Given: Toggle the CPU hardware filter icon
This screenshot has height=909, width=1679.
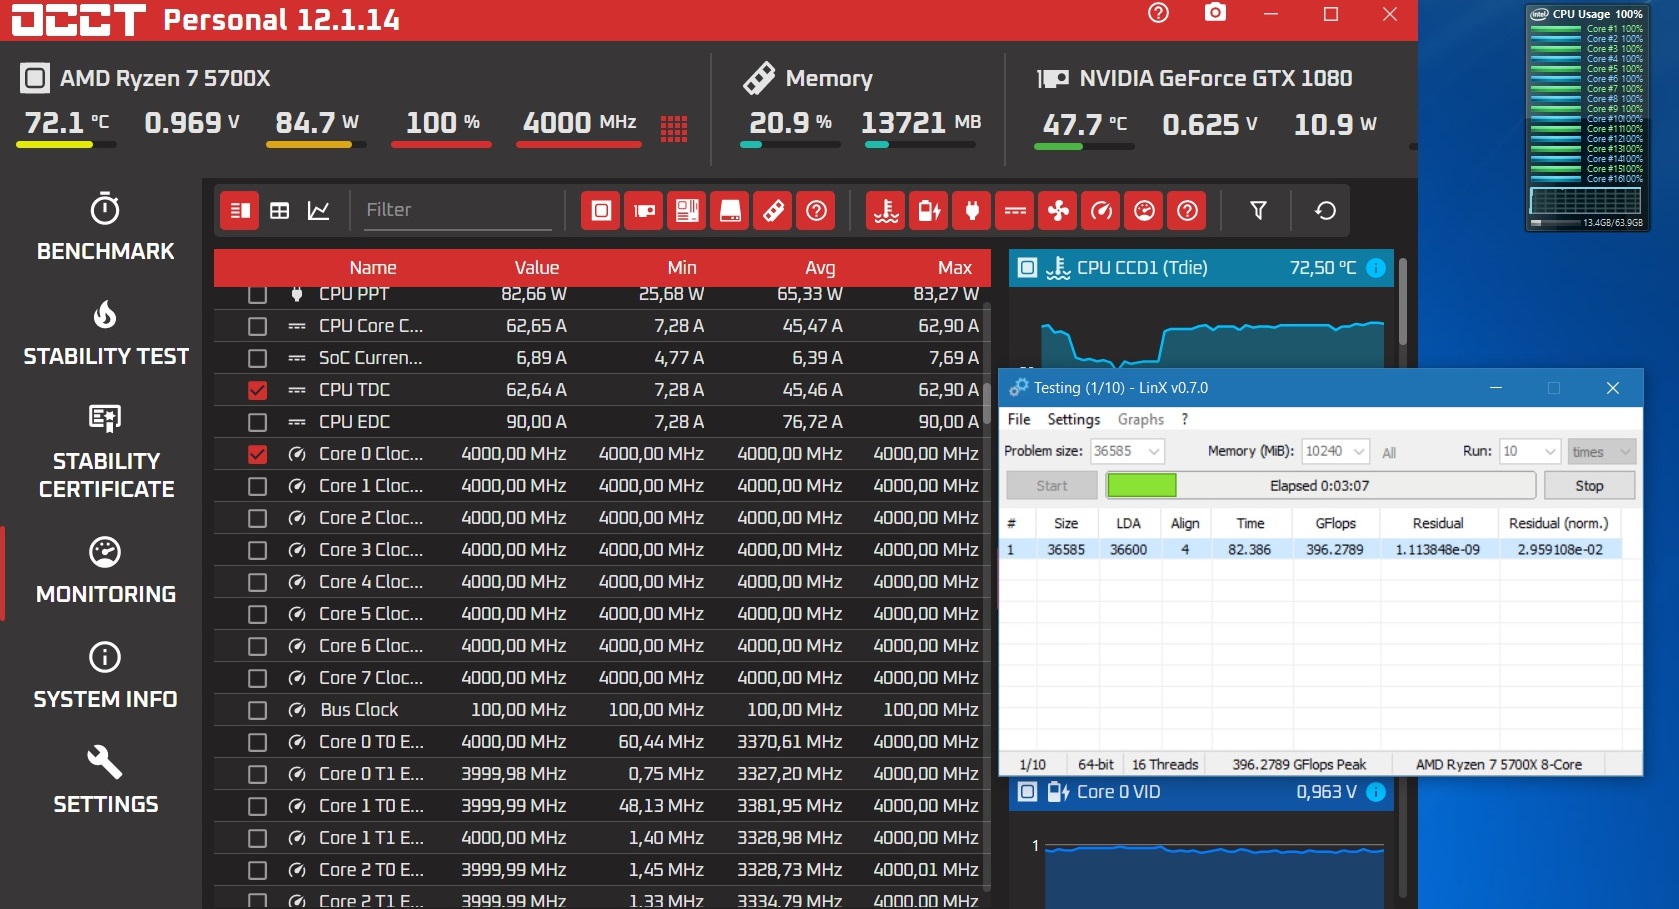Looking at the screenshot, I should (601, 210).
